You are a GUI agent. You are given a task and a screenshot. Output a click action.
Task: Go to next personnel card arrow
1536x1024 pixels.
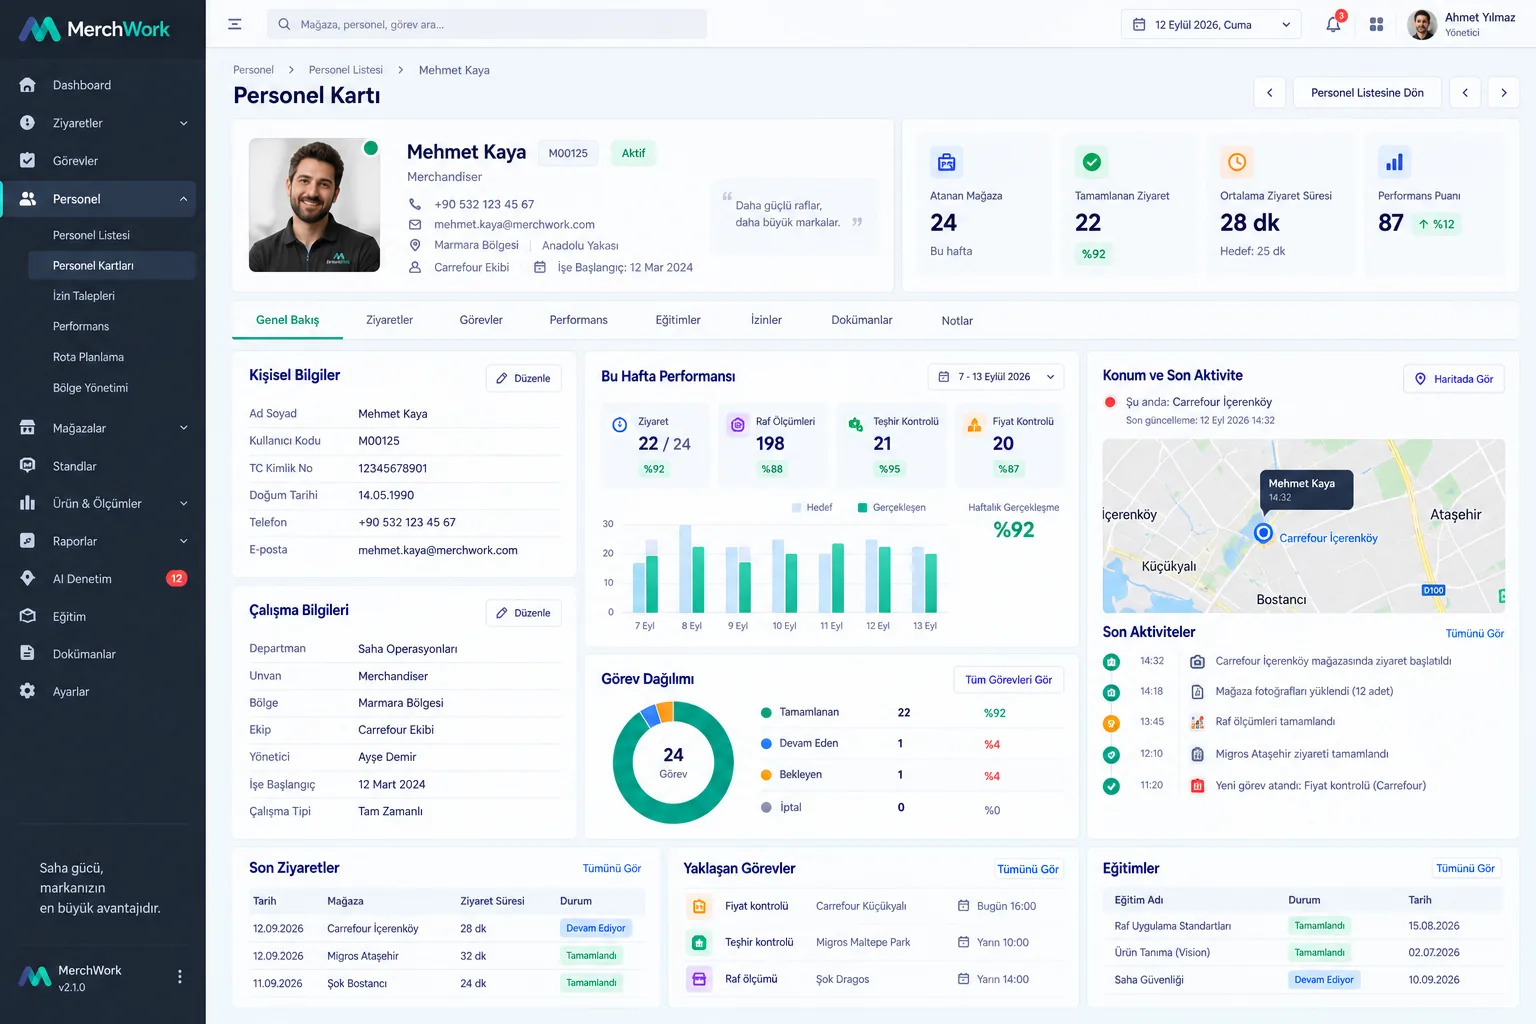tap(1503, 93)
